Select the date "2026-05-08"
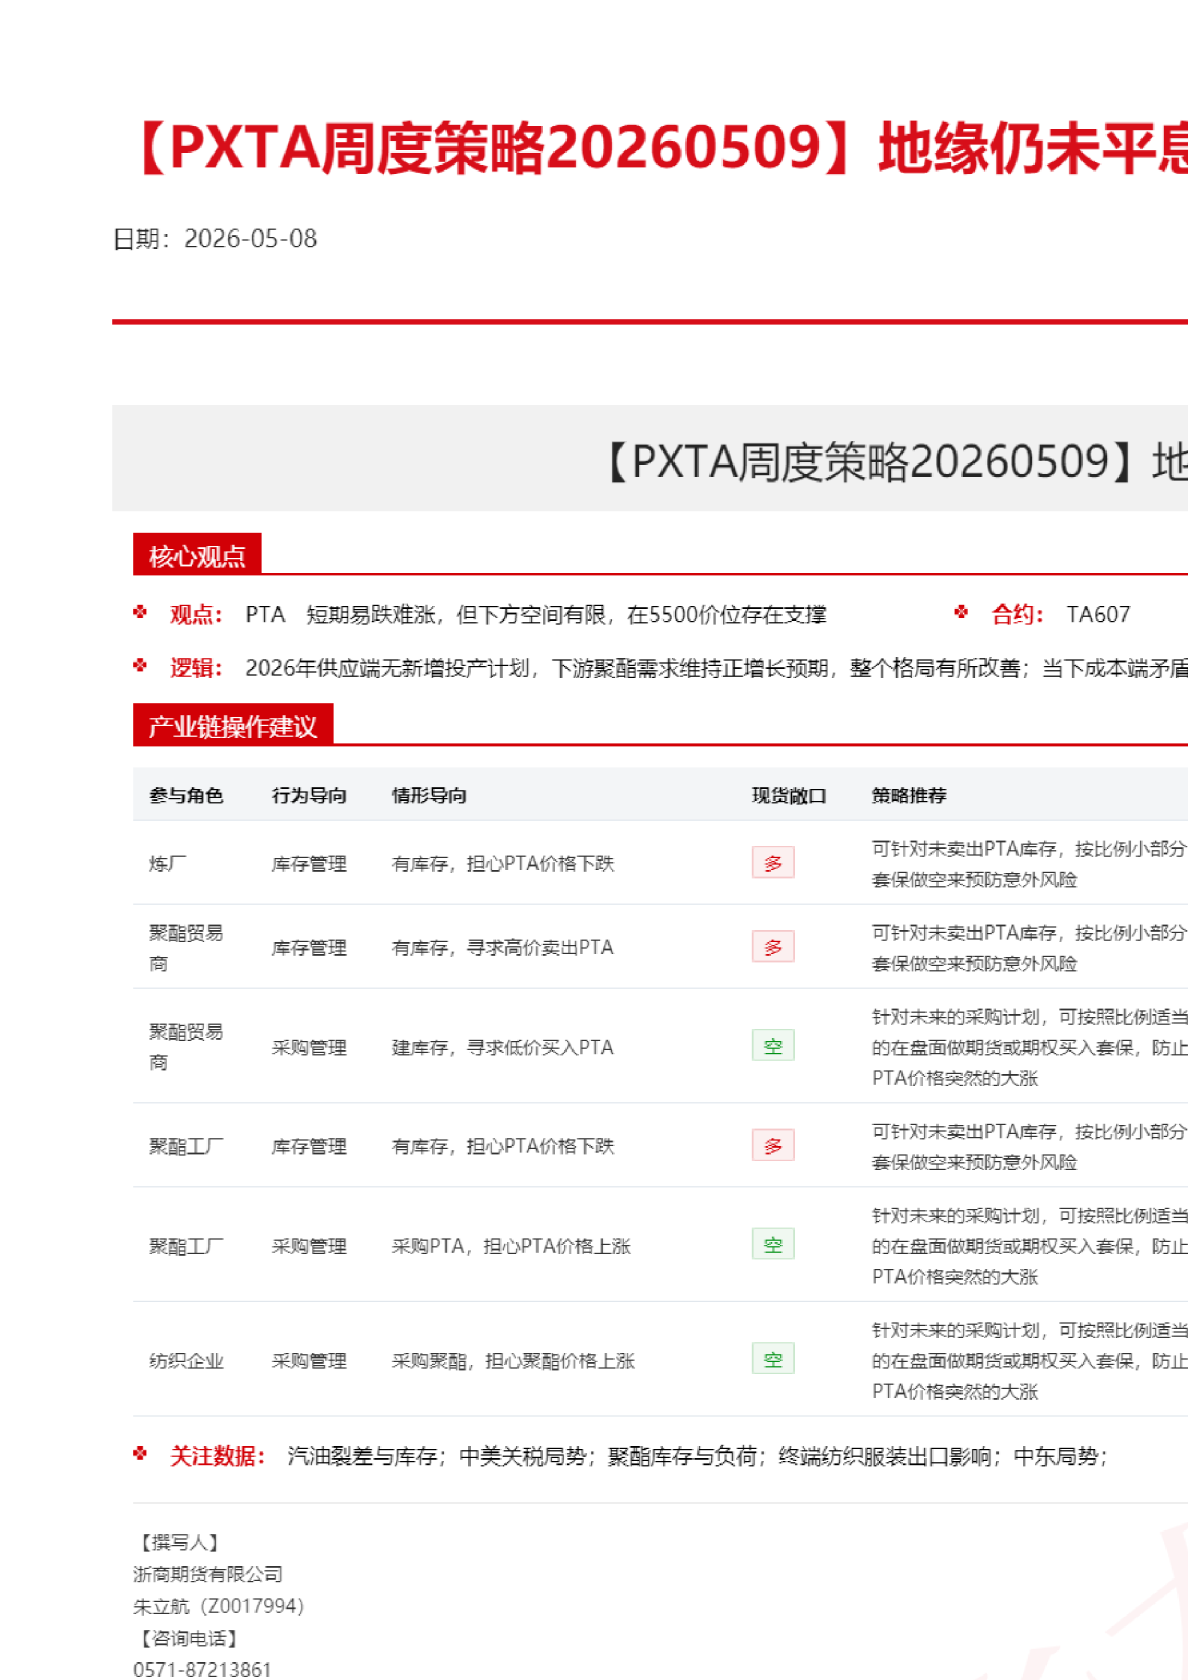 [x=250, y=239]
